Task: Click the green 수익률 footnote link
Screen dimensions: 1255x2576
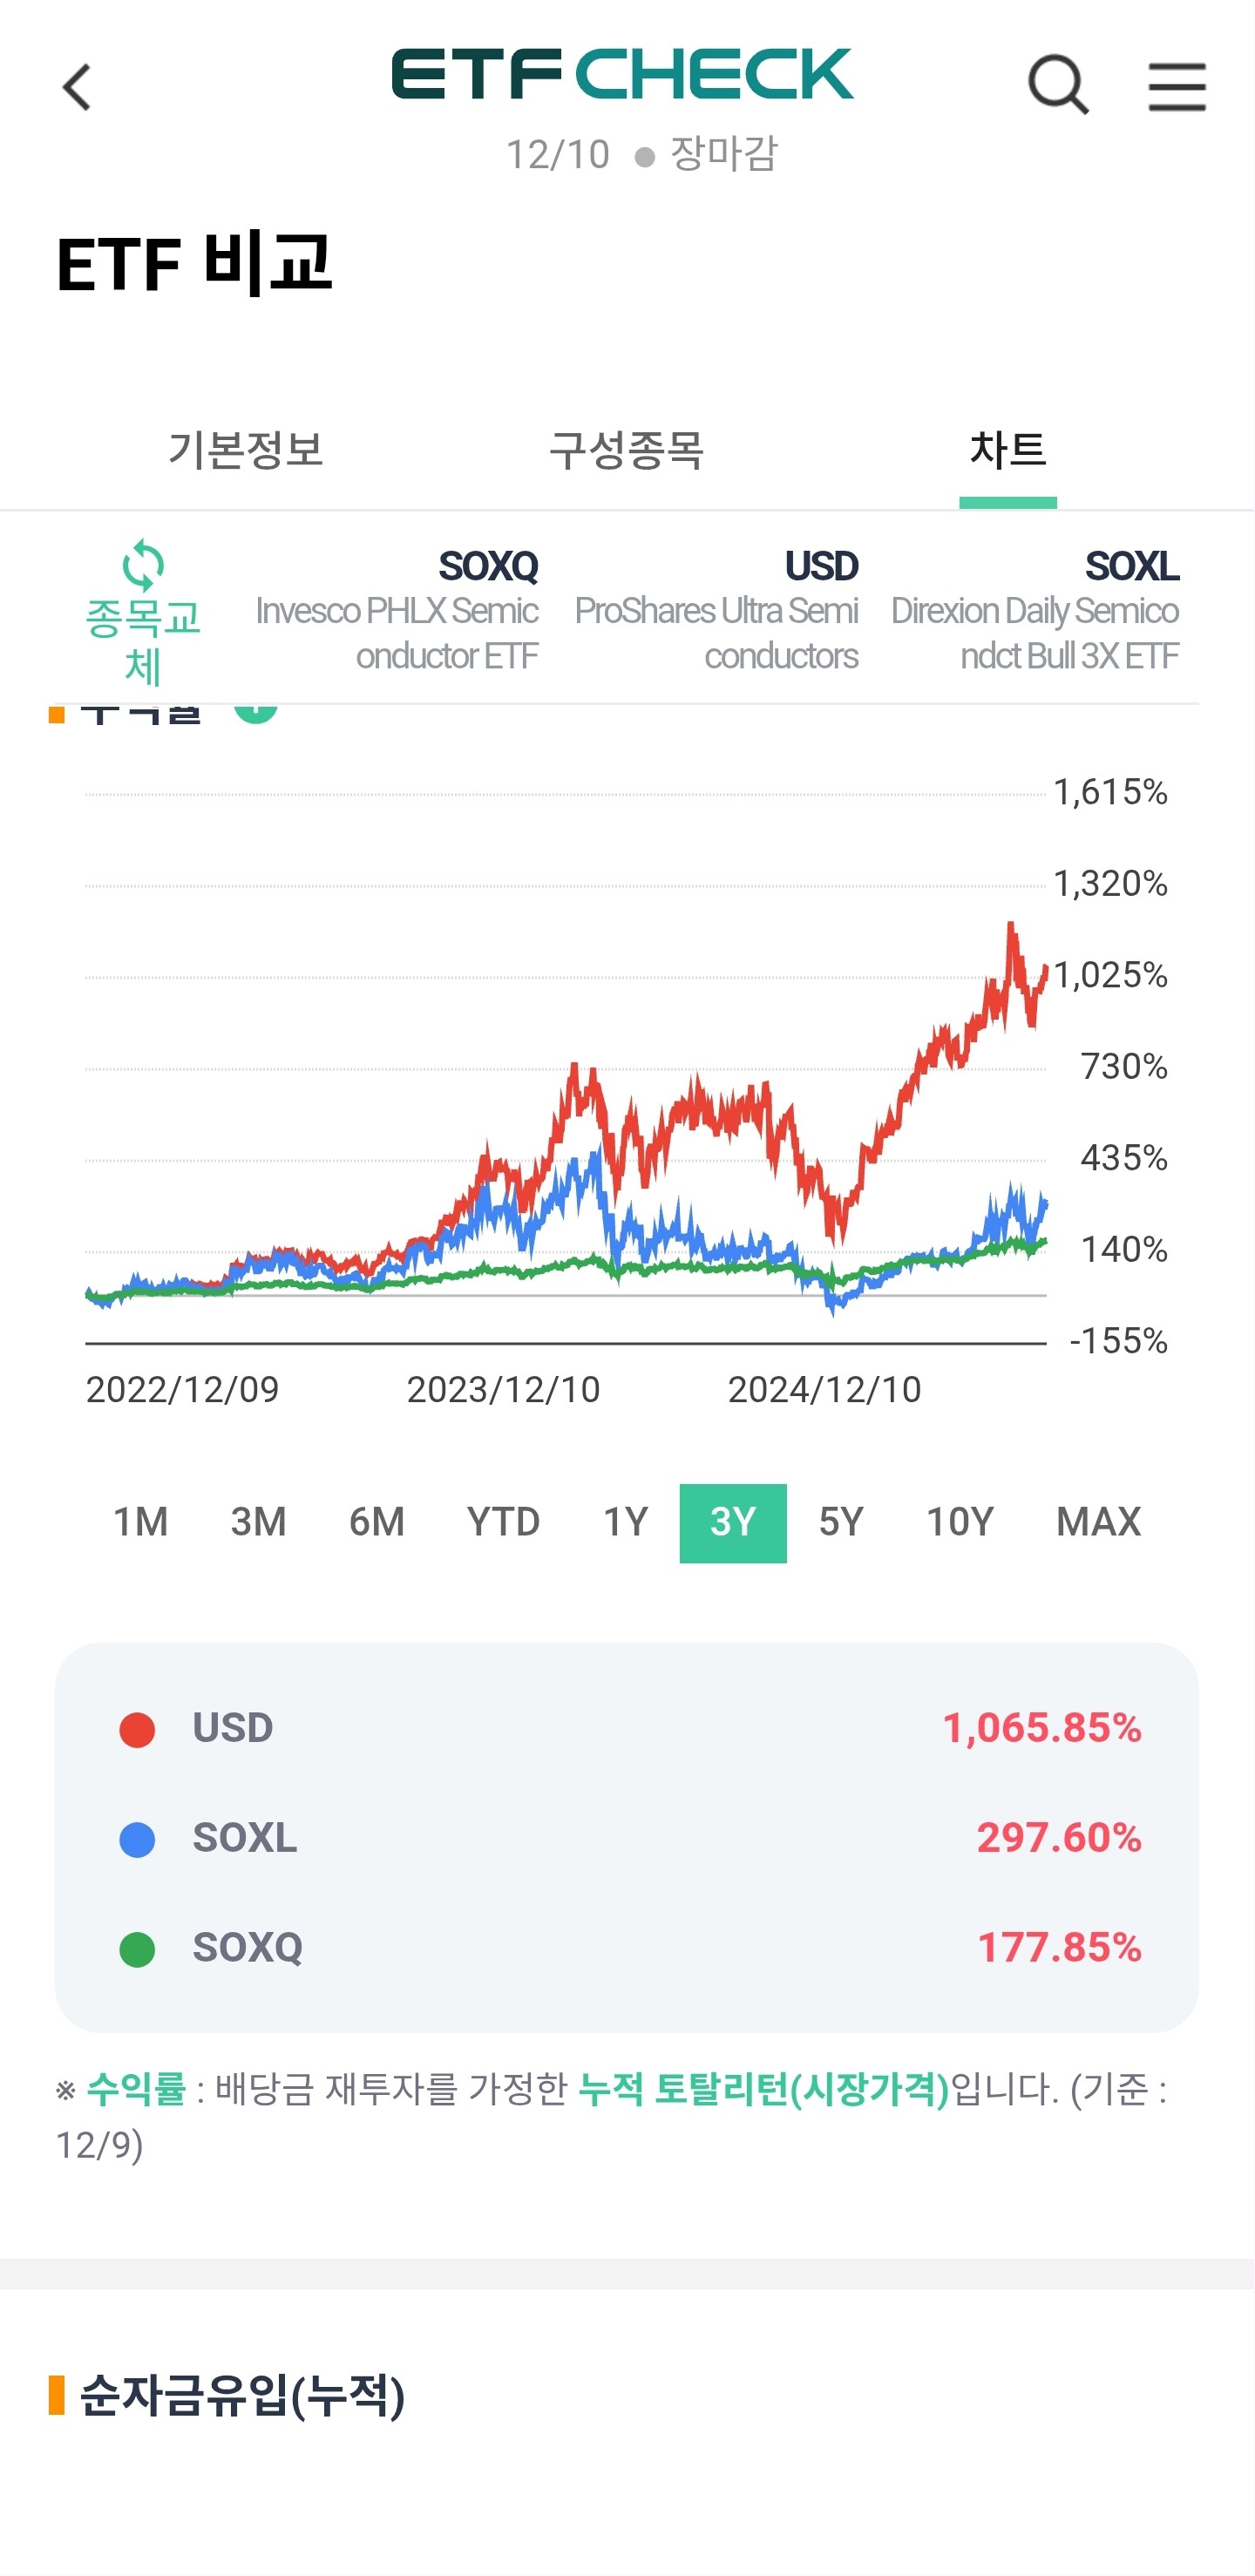Action: coord(136,2089)
